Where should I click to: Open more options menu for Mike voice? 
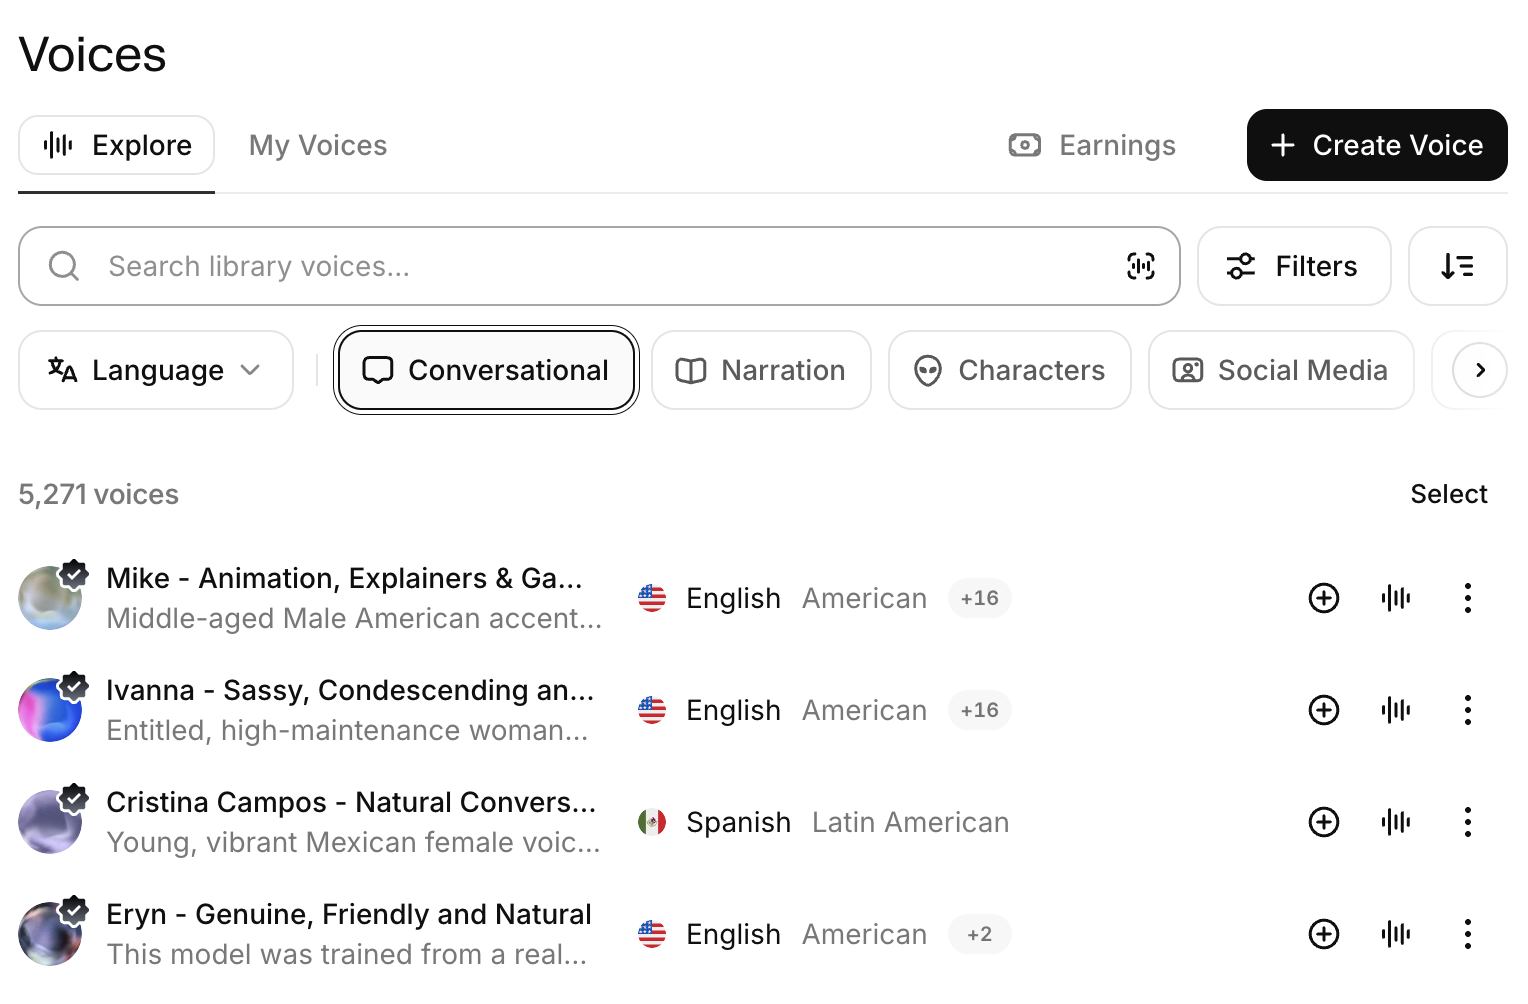(x=1468, y=598)
